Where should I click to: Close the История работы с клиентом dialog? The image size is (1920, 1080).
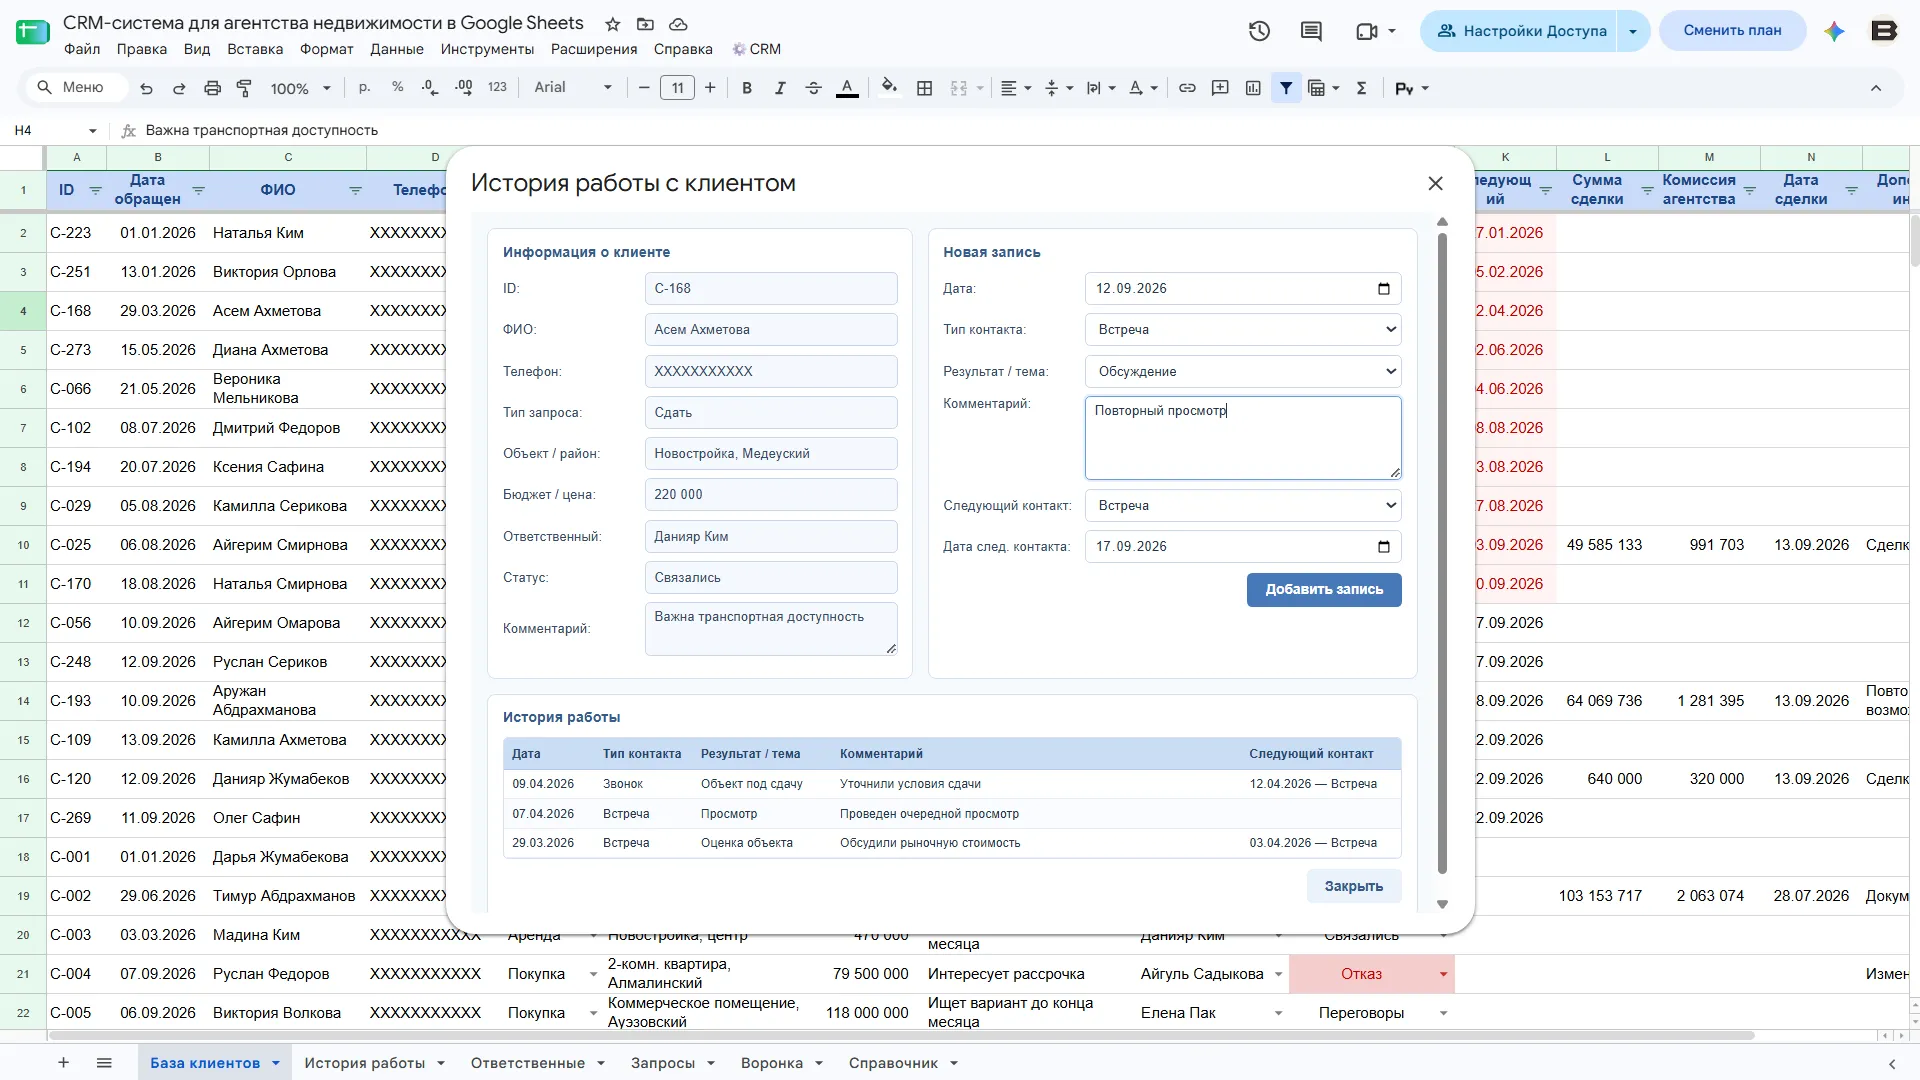pos(1435,184)
